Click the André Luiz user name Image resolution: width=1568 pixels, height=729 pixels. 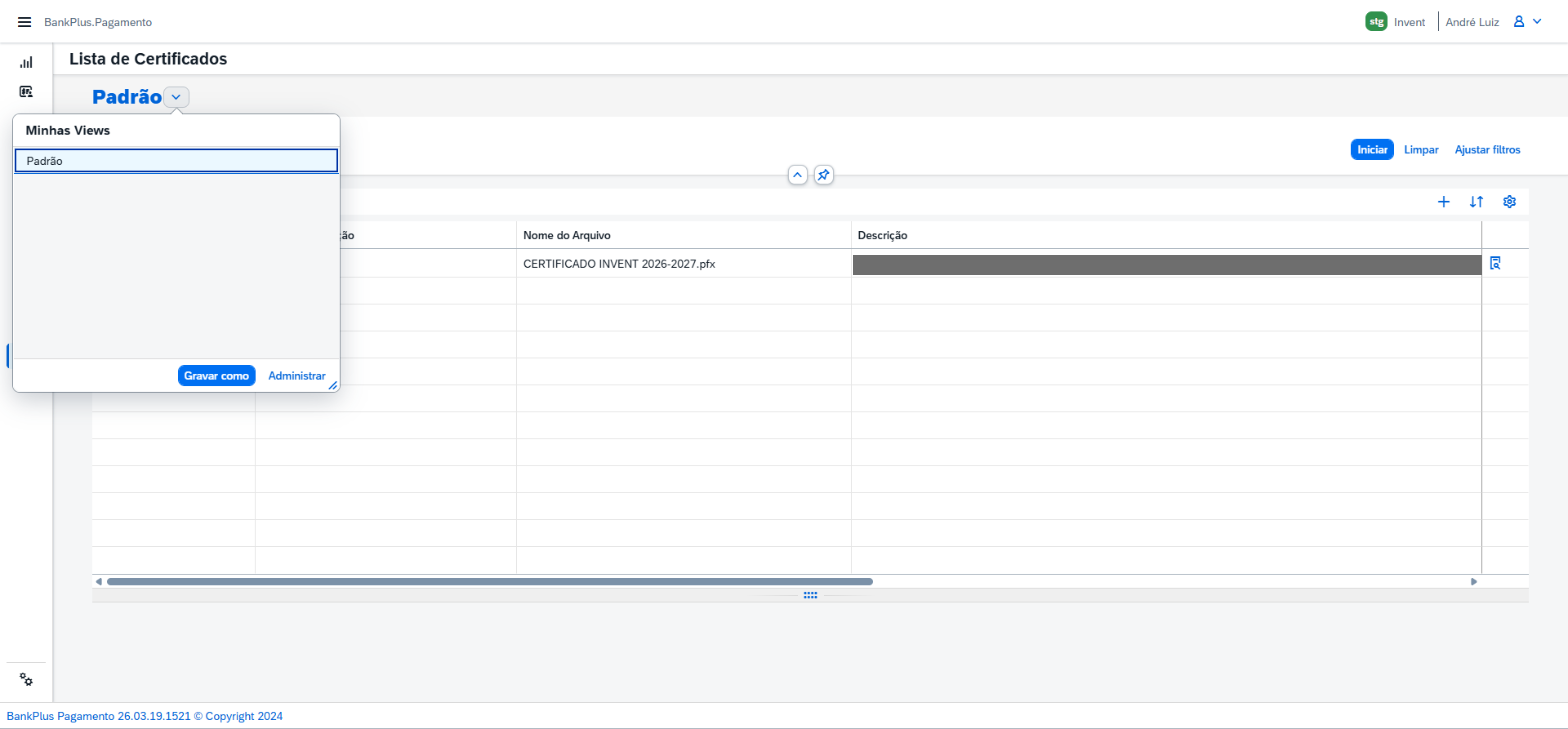coord(1472,22)
